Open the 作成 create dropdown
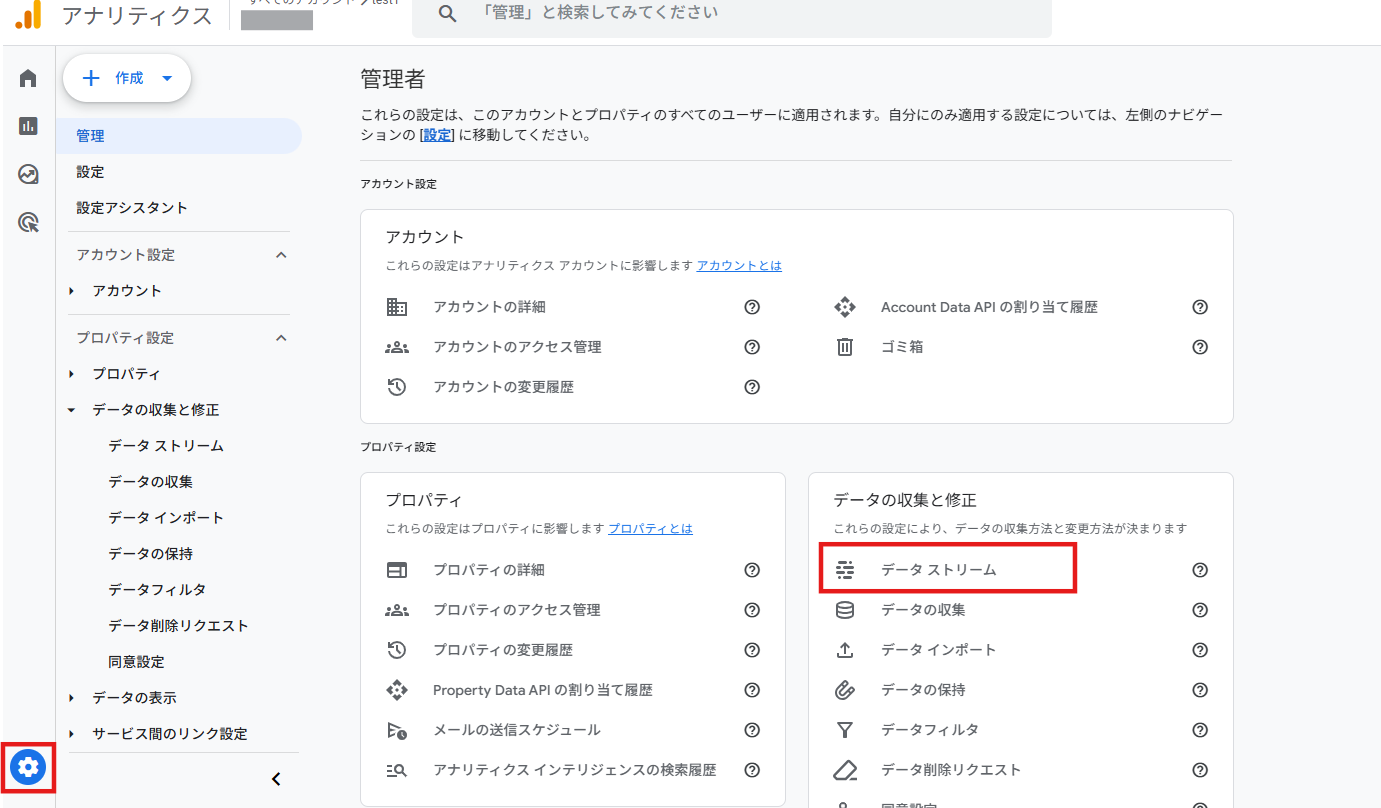The image size is (1381, 808). coord(127,78)
